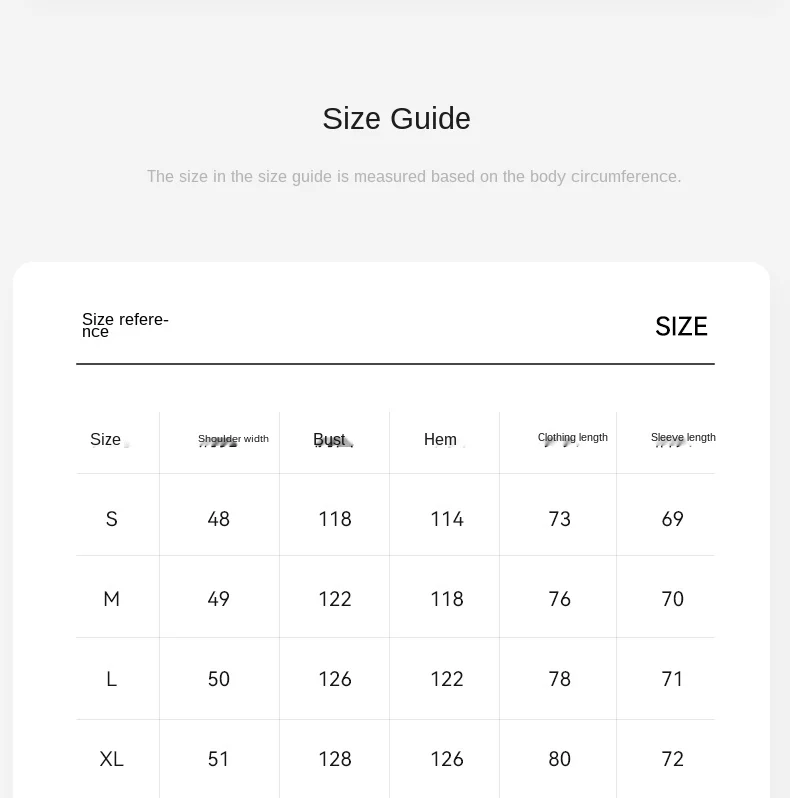This screenshot has width=790, height=798.
Task: Click the Size column header
Action: [105, 439]
